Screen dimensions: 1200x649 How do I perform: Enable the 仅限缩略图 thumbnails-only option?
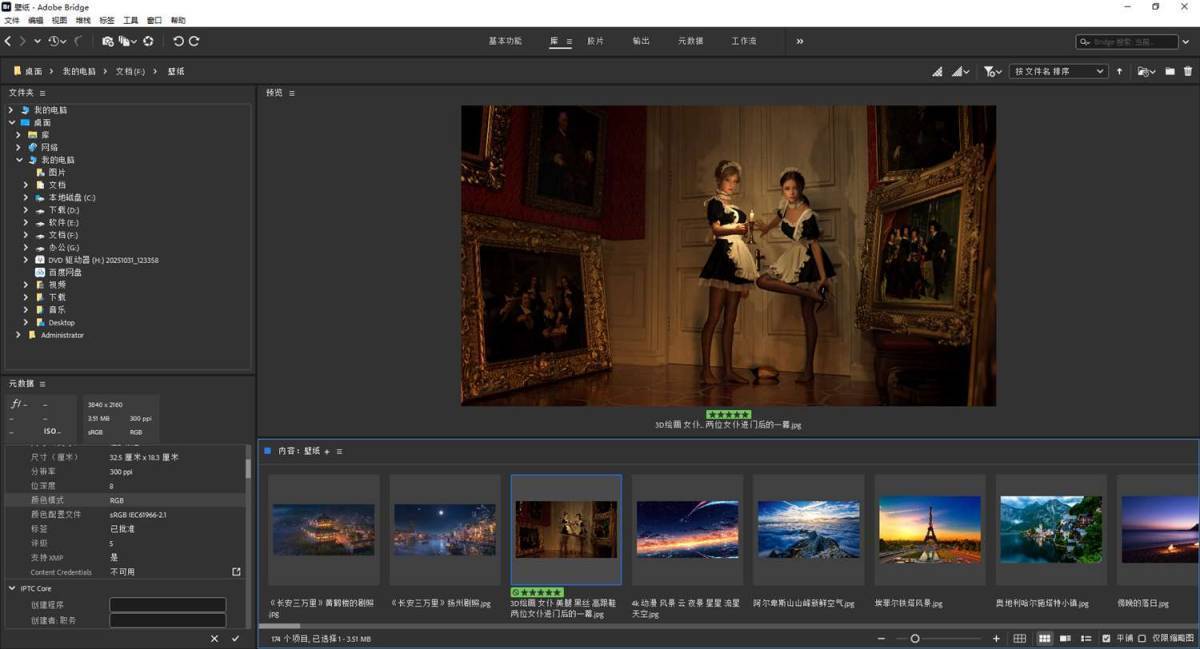click(x=1142, y=639)
